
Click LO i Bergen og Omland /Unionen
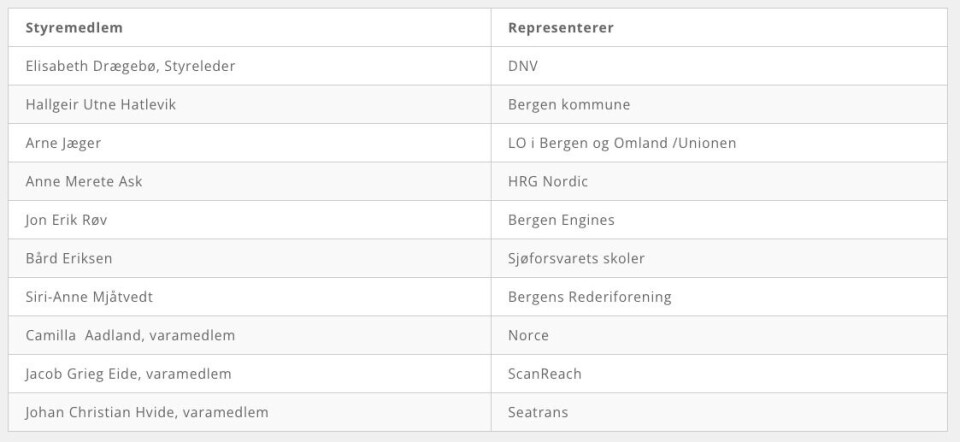point(622,143)
